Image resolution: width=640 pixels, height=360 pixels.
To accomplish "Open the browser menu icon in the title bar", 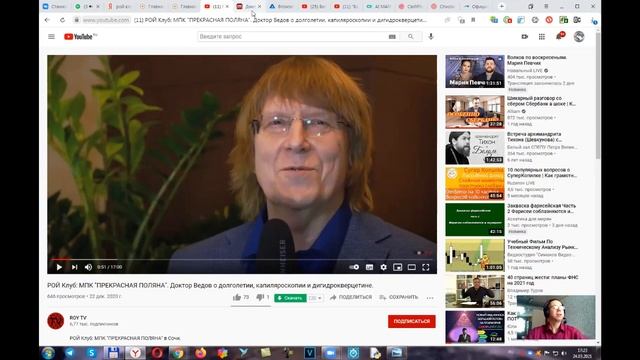I will pos(546,7).
